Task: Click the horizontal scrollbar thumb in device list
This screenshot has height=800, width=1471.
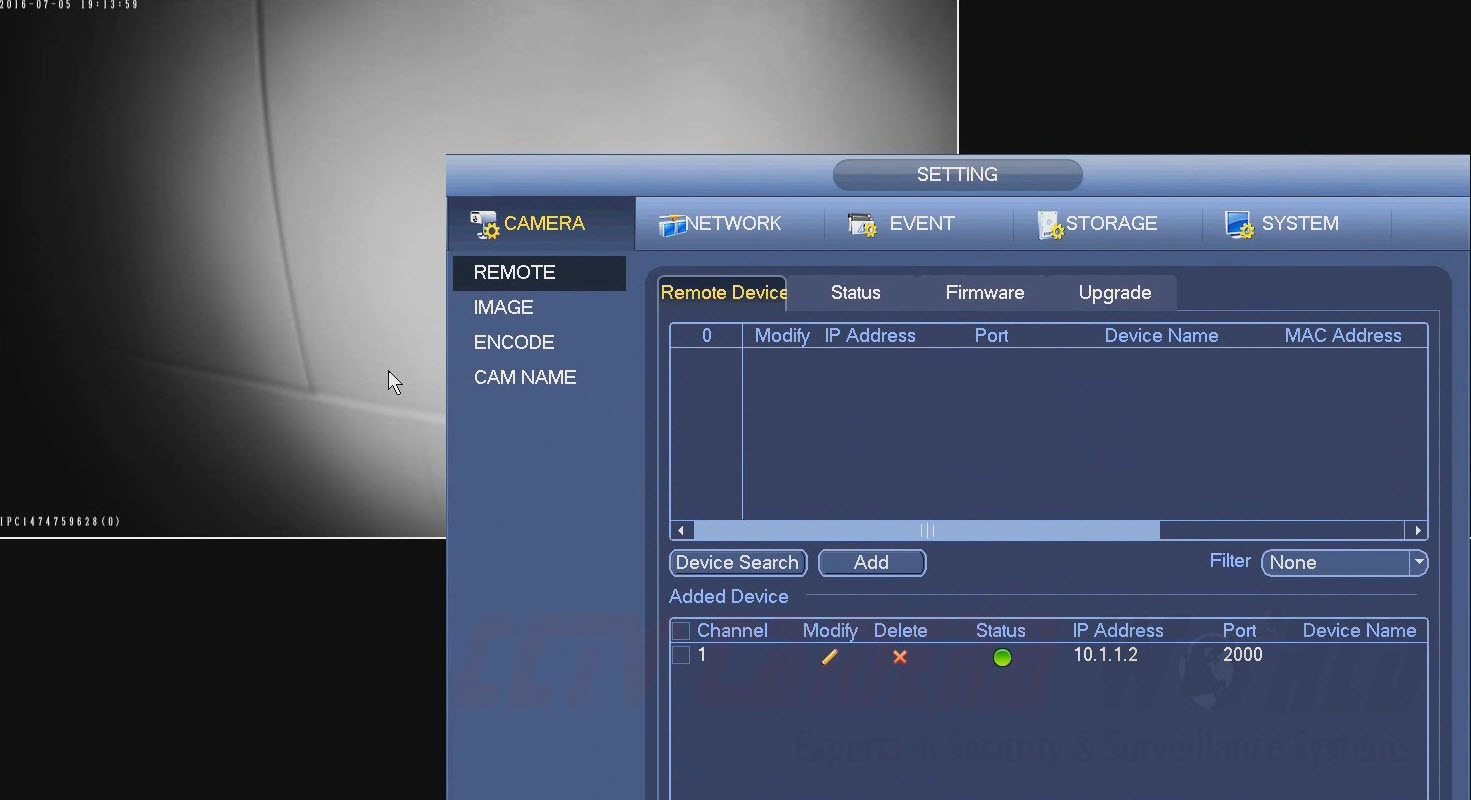Action: [x=926, y=530]
